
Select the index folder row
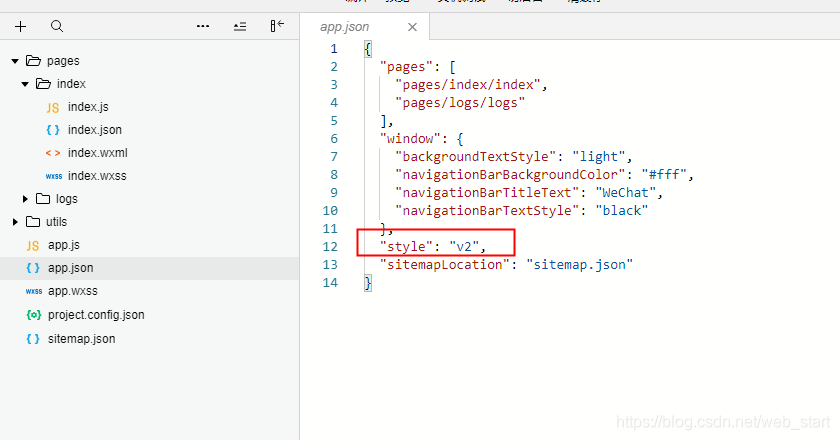click(x=149, y=84)
